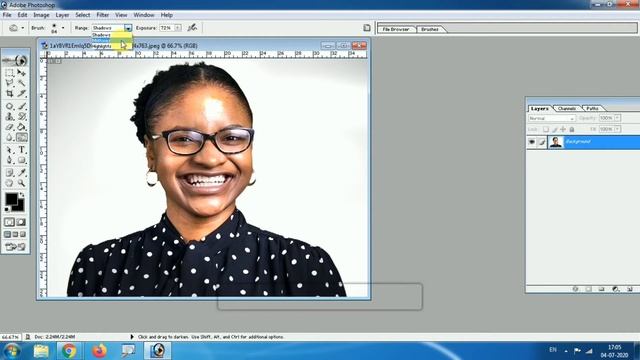Screen dimensions: 640x360
Task: Select the Slice tool
Action: [x=22, y=93]
